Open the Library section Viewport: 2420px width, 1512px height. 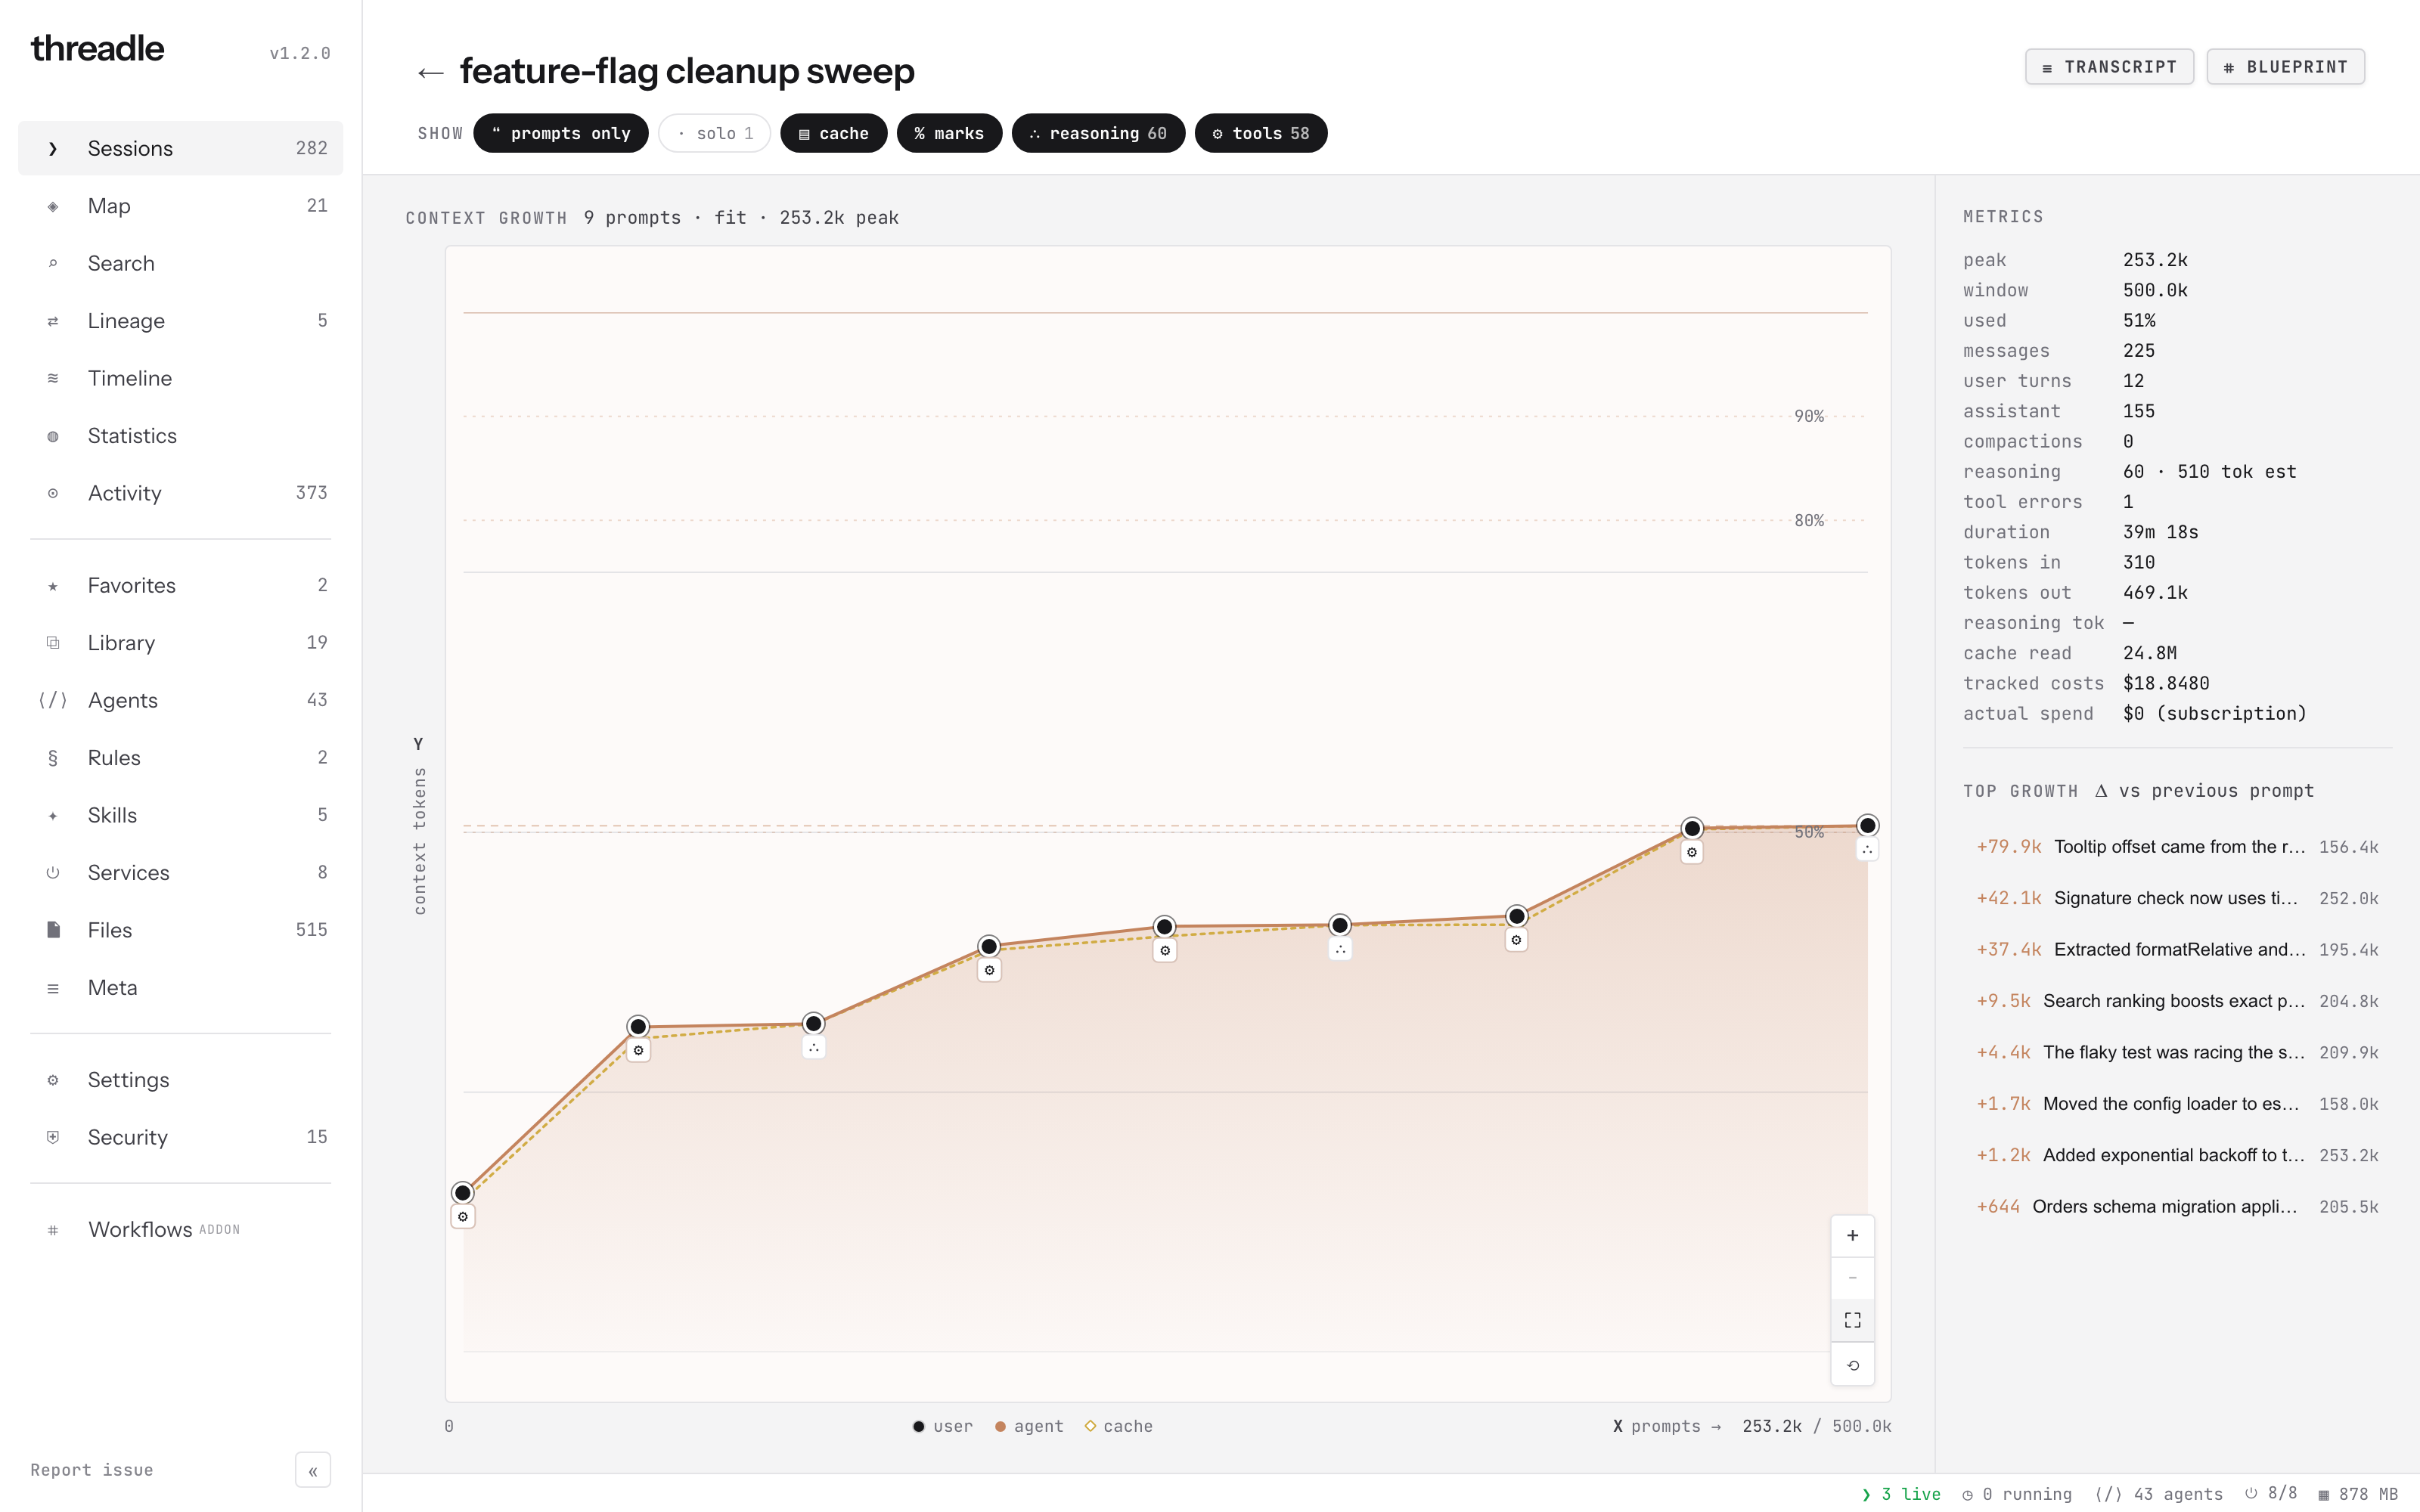click(180, 643)
